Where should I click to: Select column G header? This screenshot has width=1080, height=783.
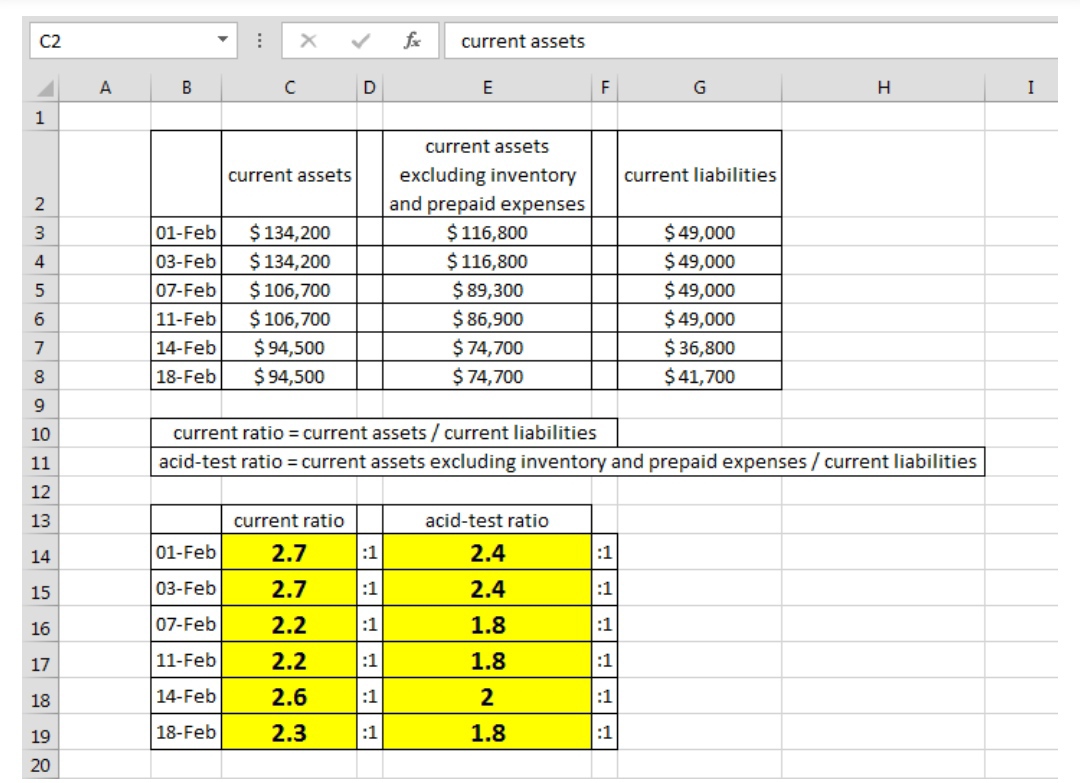699,88
